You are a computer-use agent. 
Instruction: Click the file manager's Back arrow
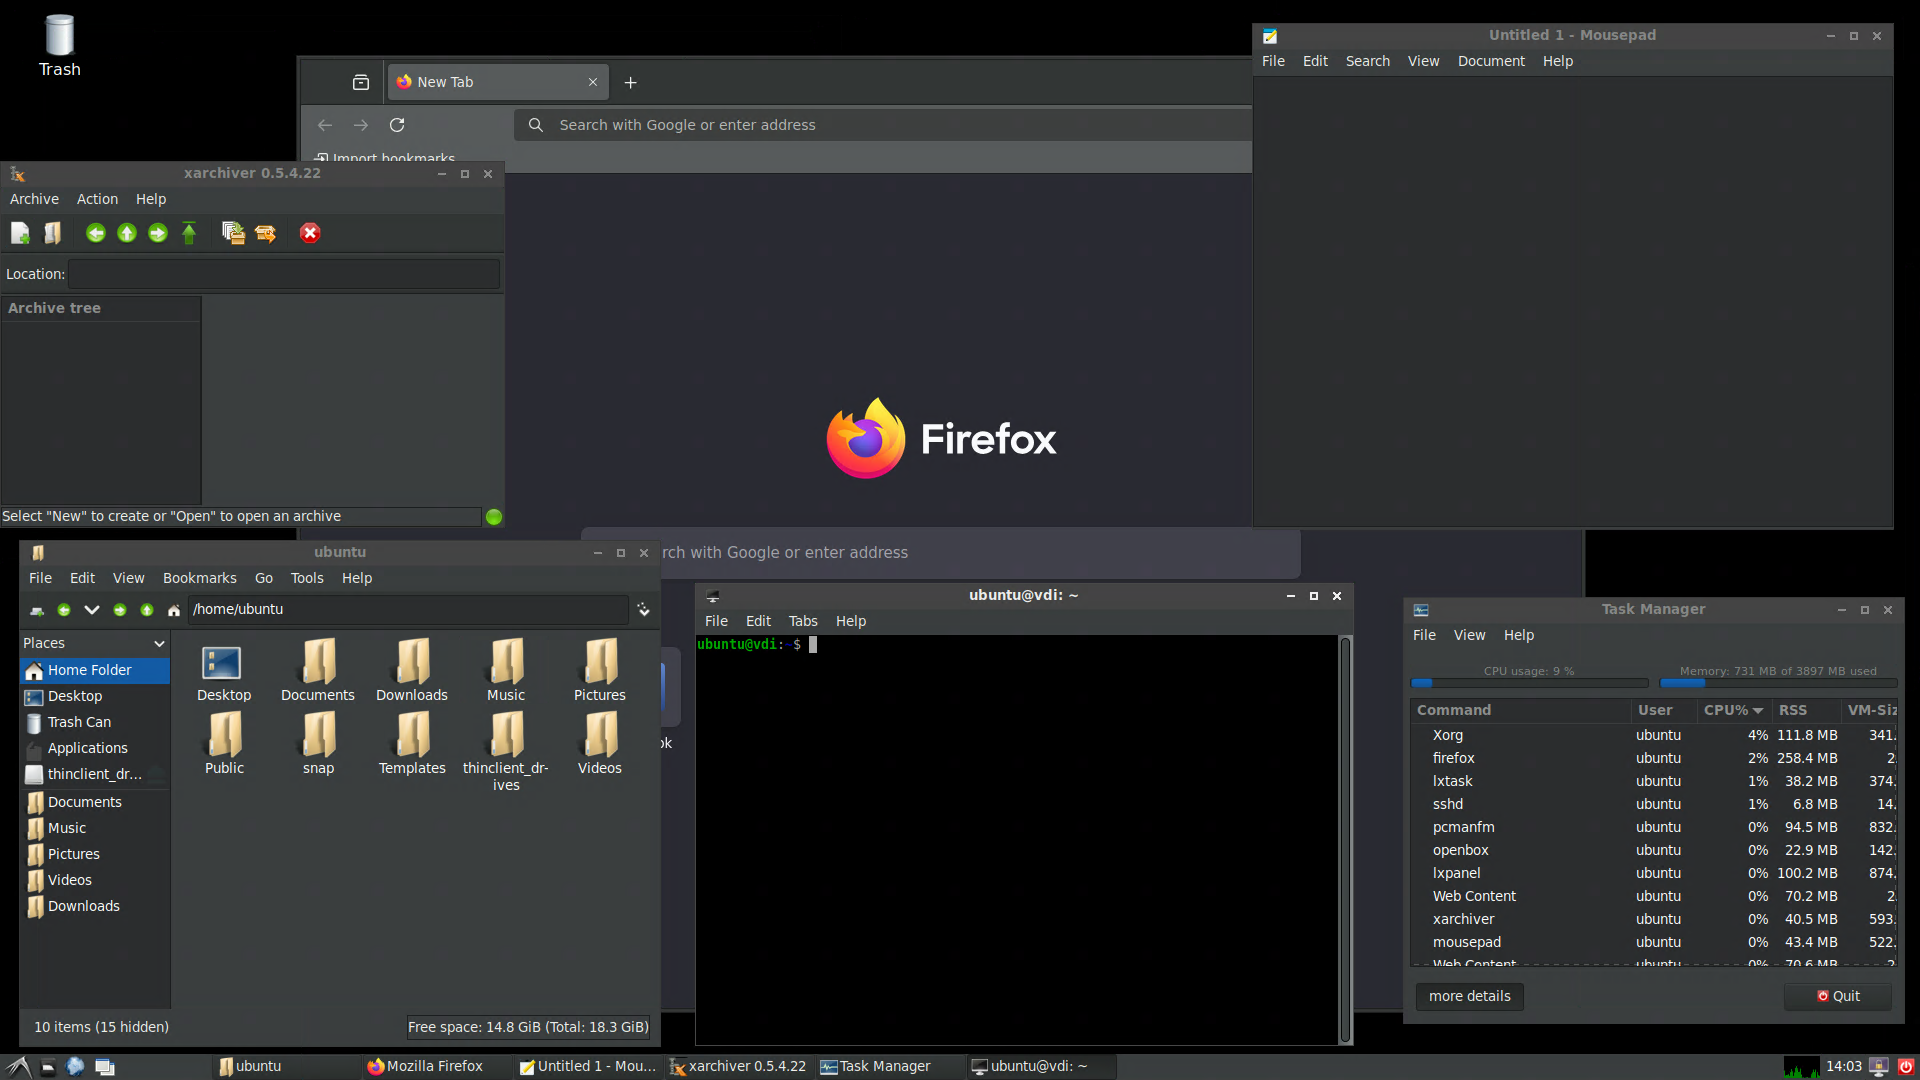[64, 610]
